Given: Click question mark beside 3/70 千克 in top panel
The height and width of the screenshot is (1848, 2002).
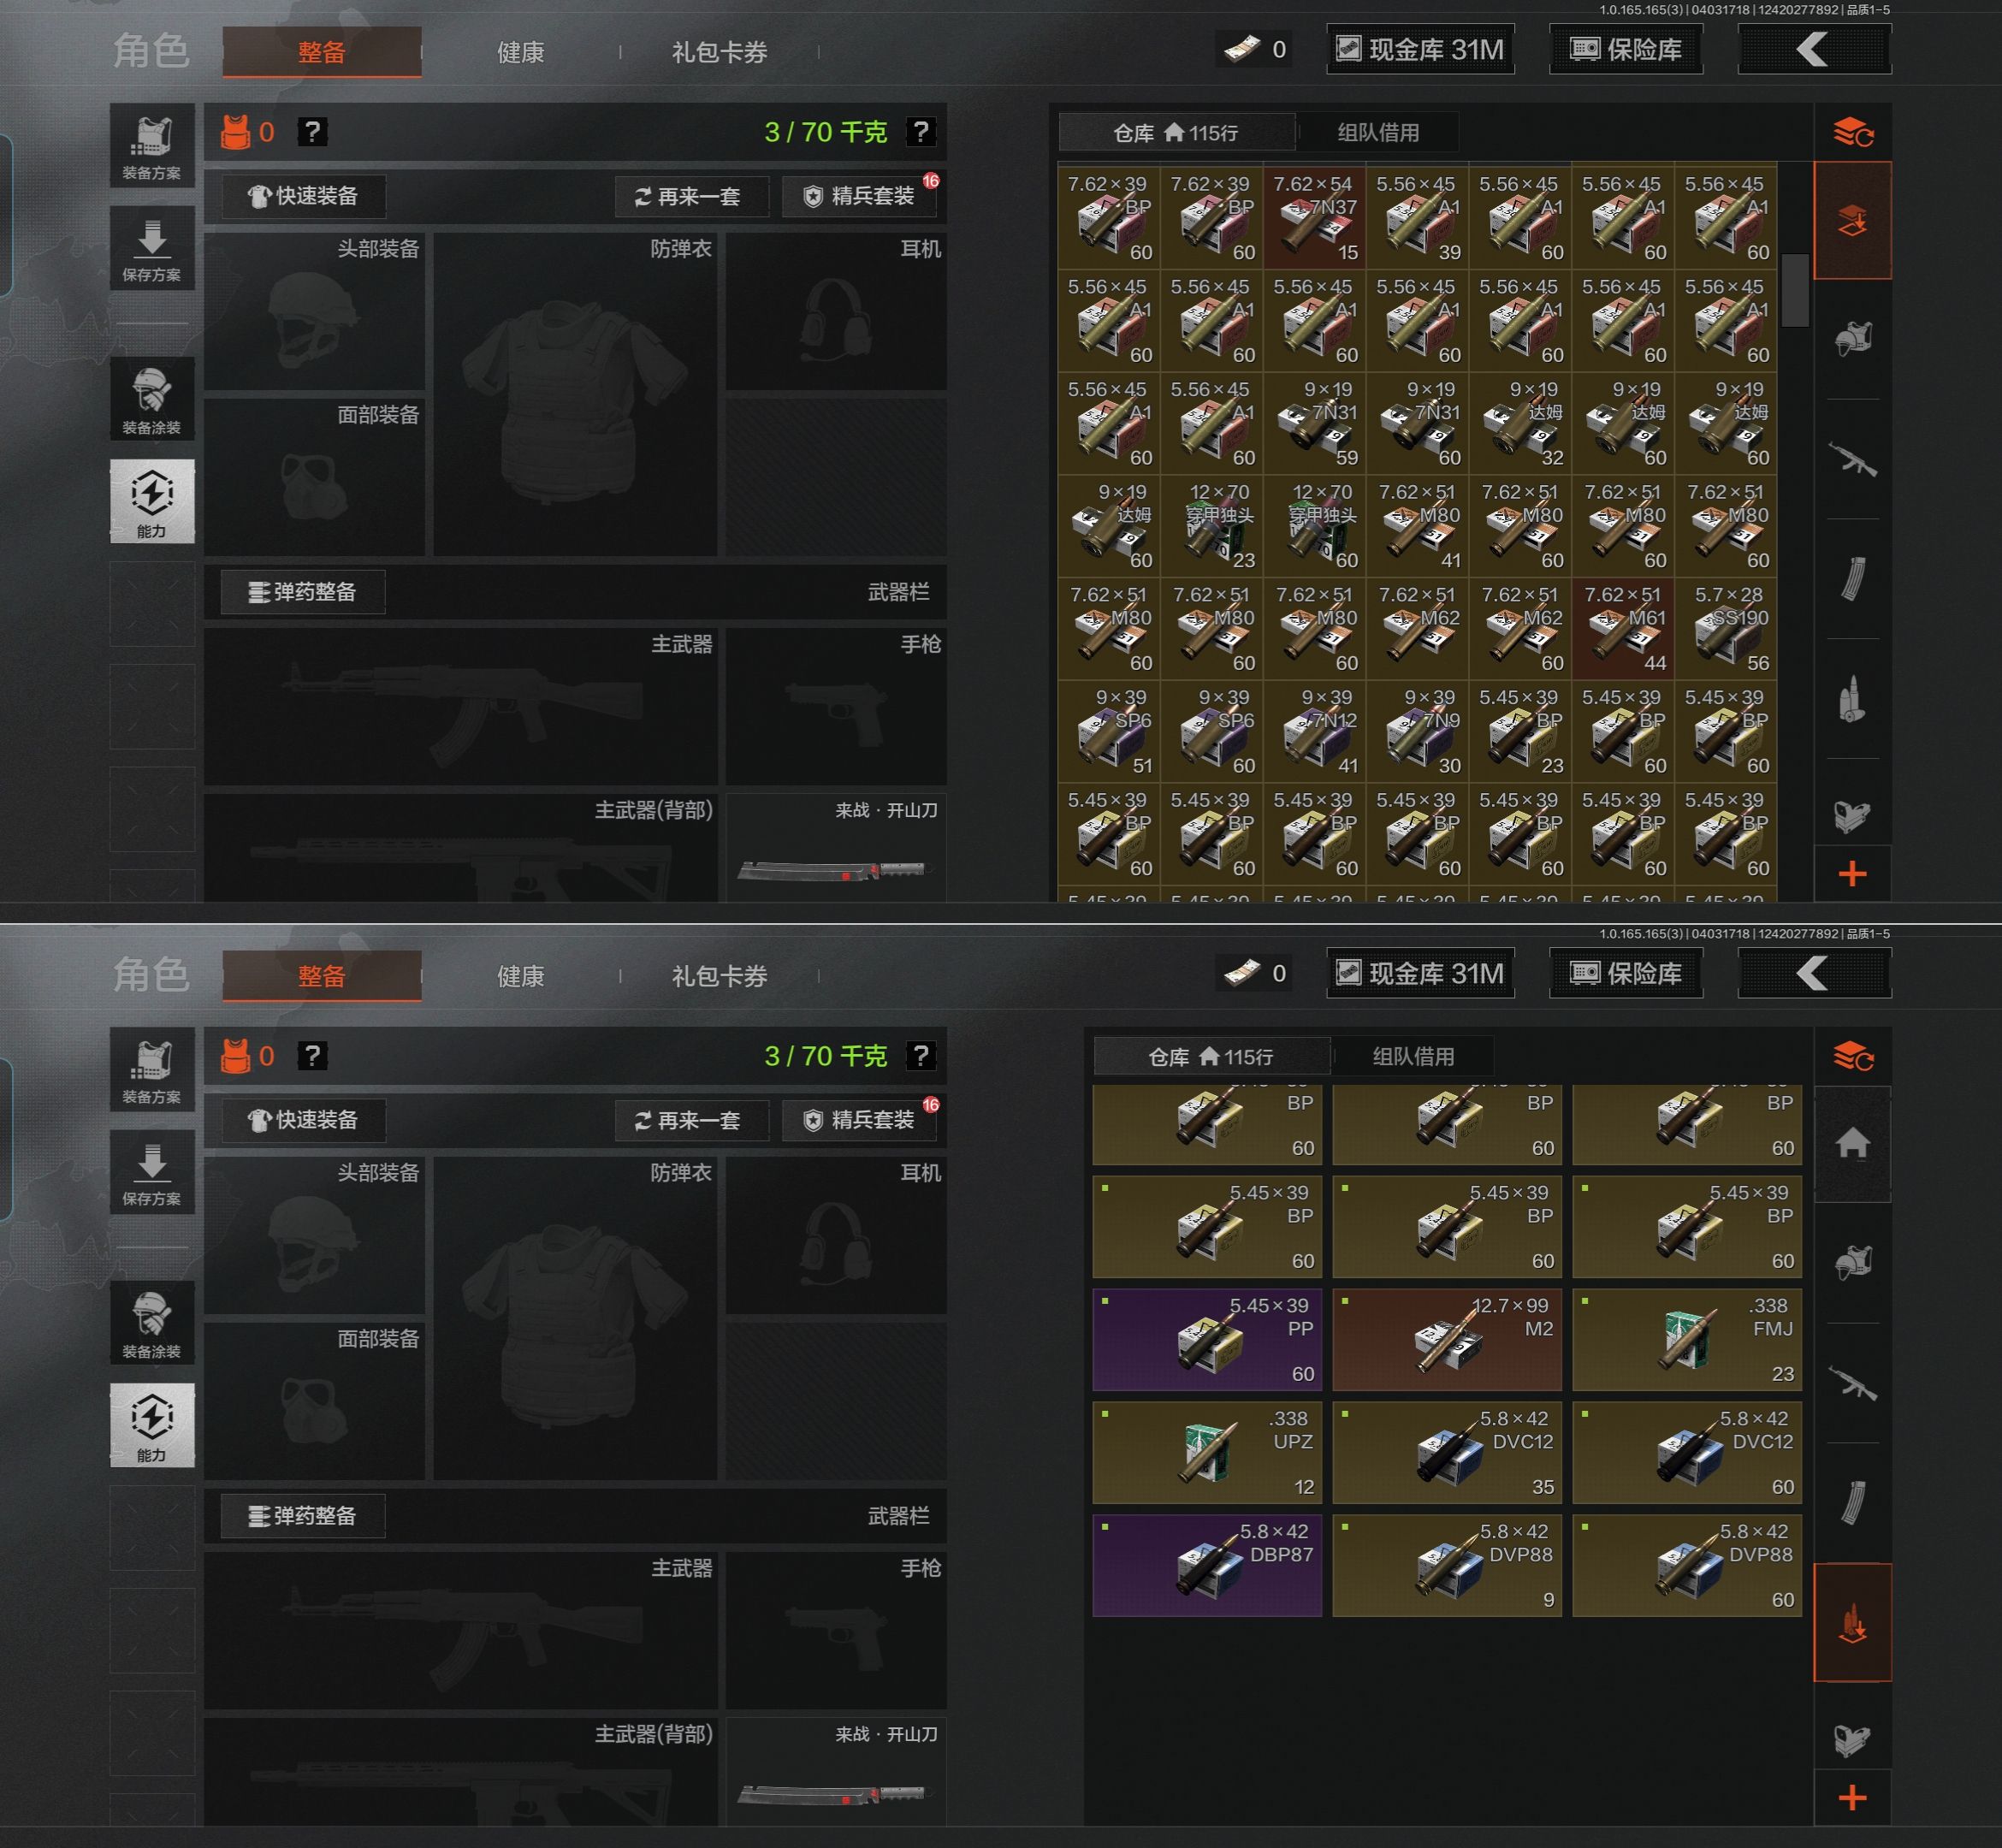Looking at the screenshot, I should 920,132.
